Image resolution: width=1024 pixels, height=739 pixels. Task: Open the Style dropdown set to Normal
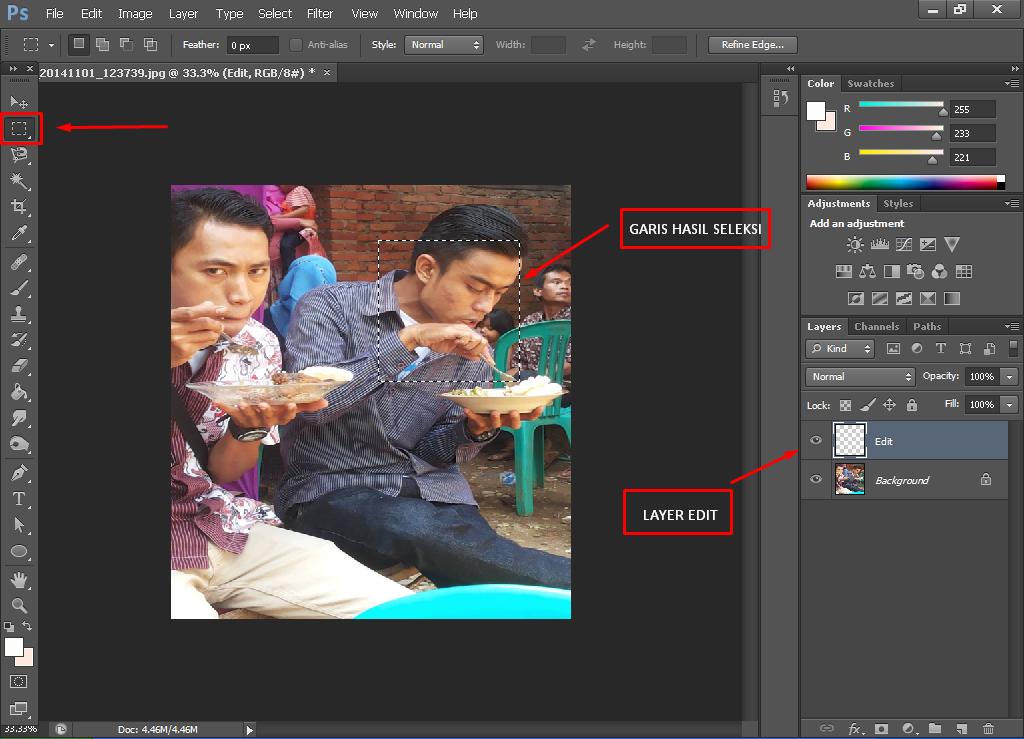pos(444,44)
